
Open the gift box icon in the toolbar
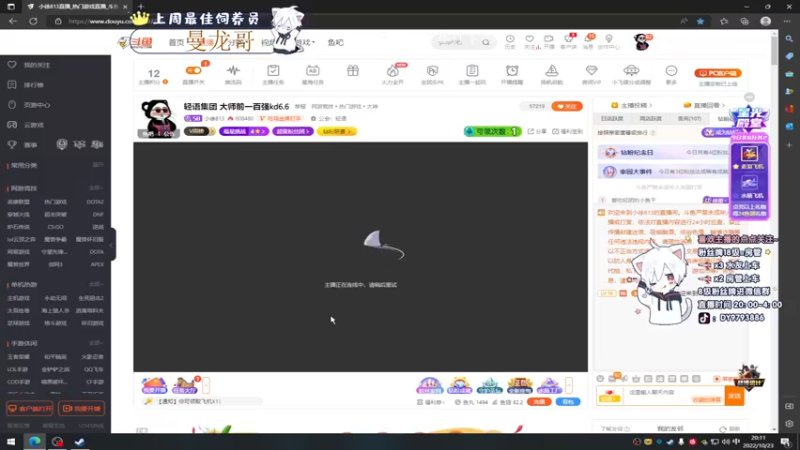tap(353, 70)
